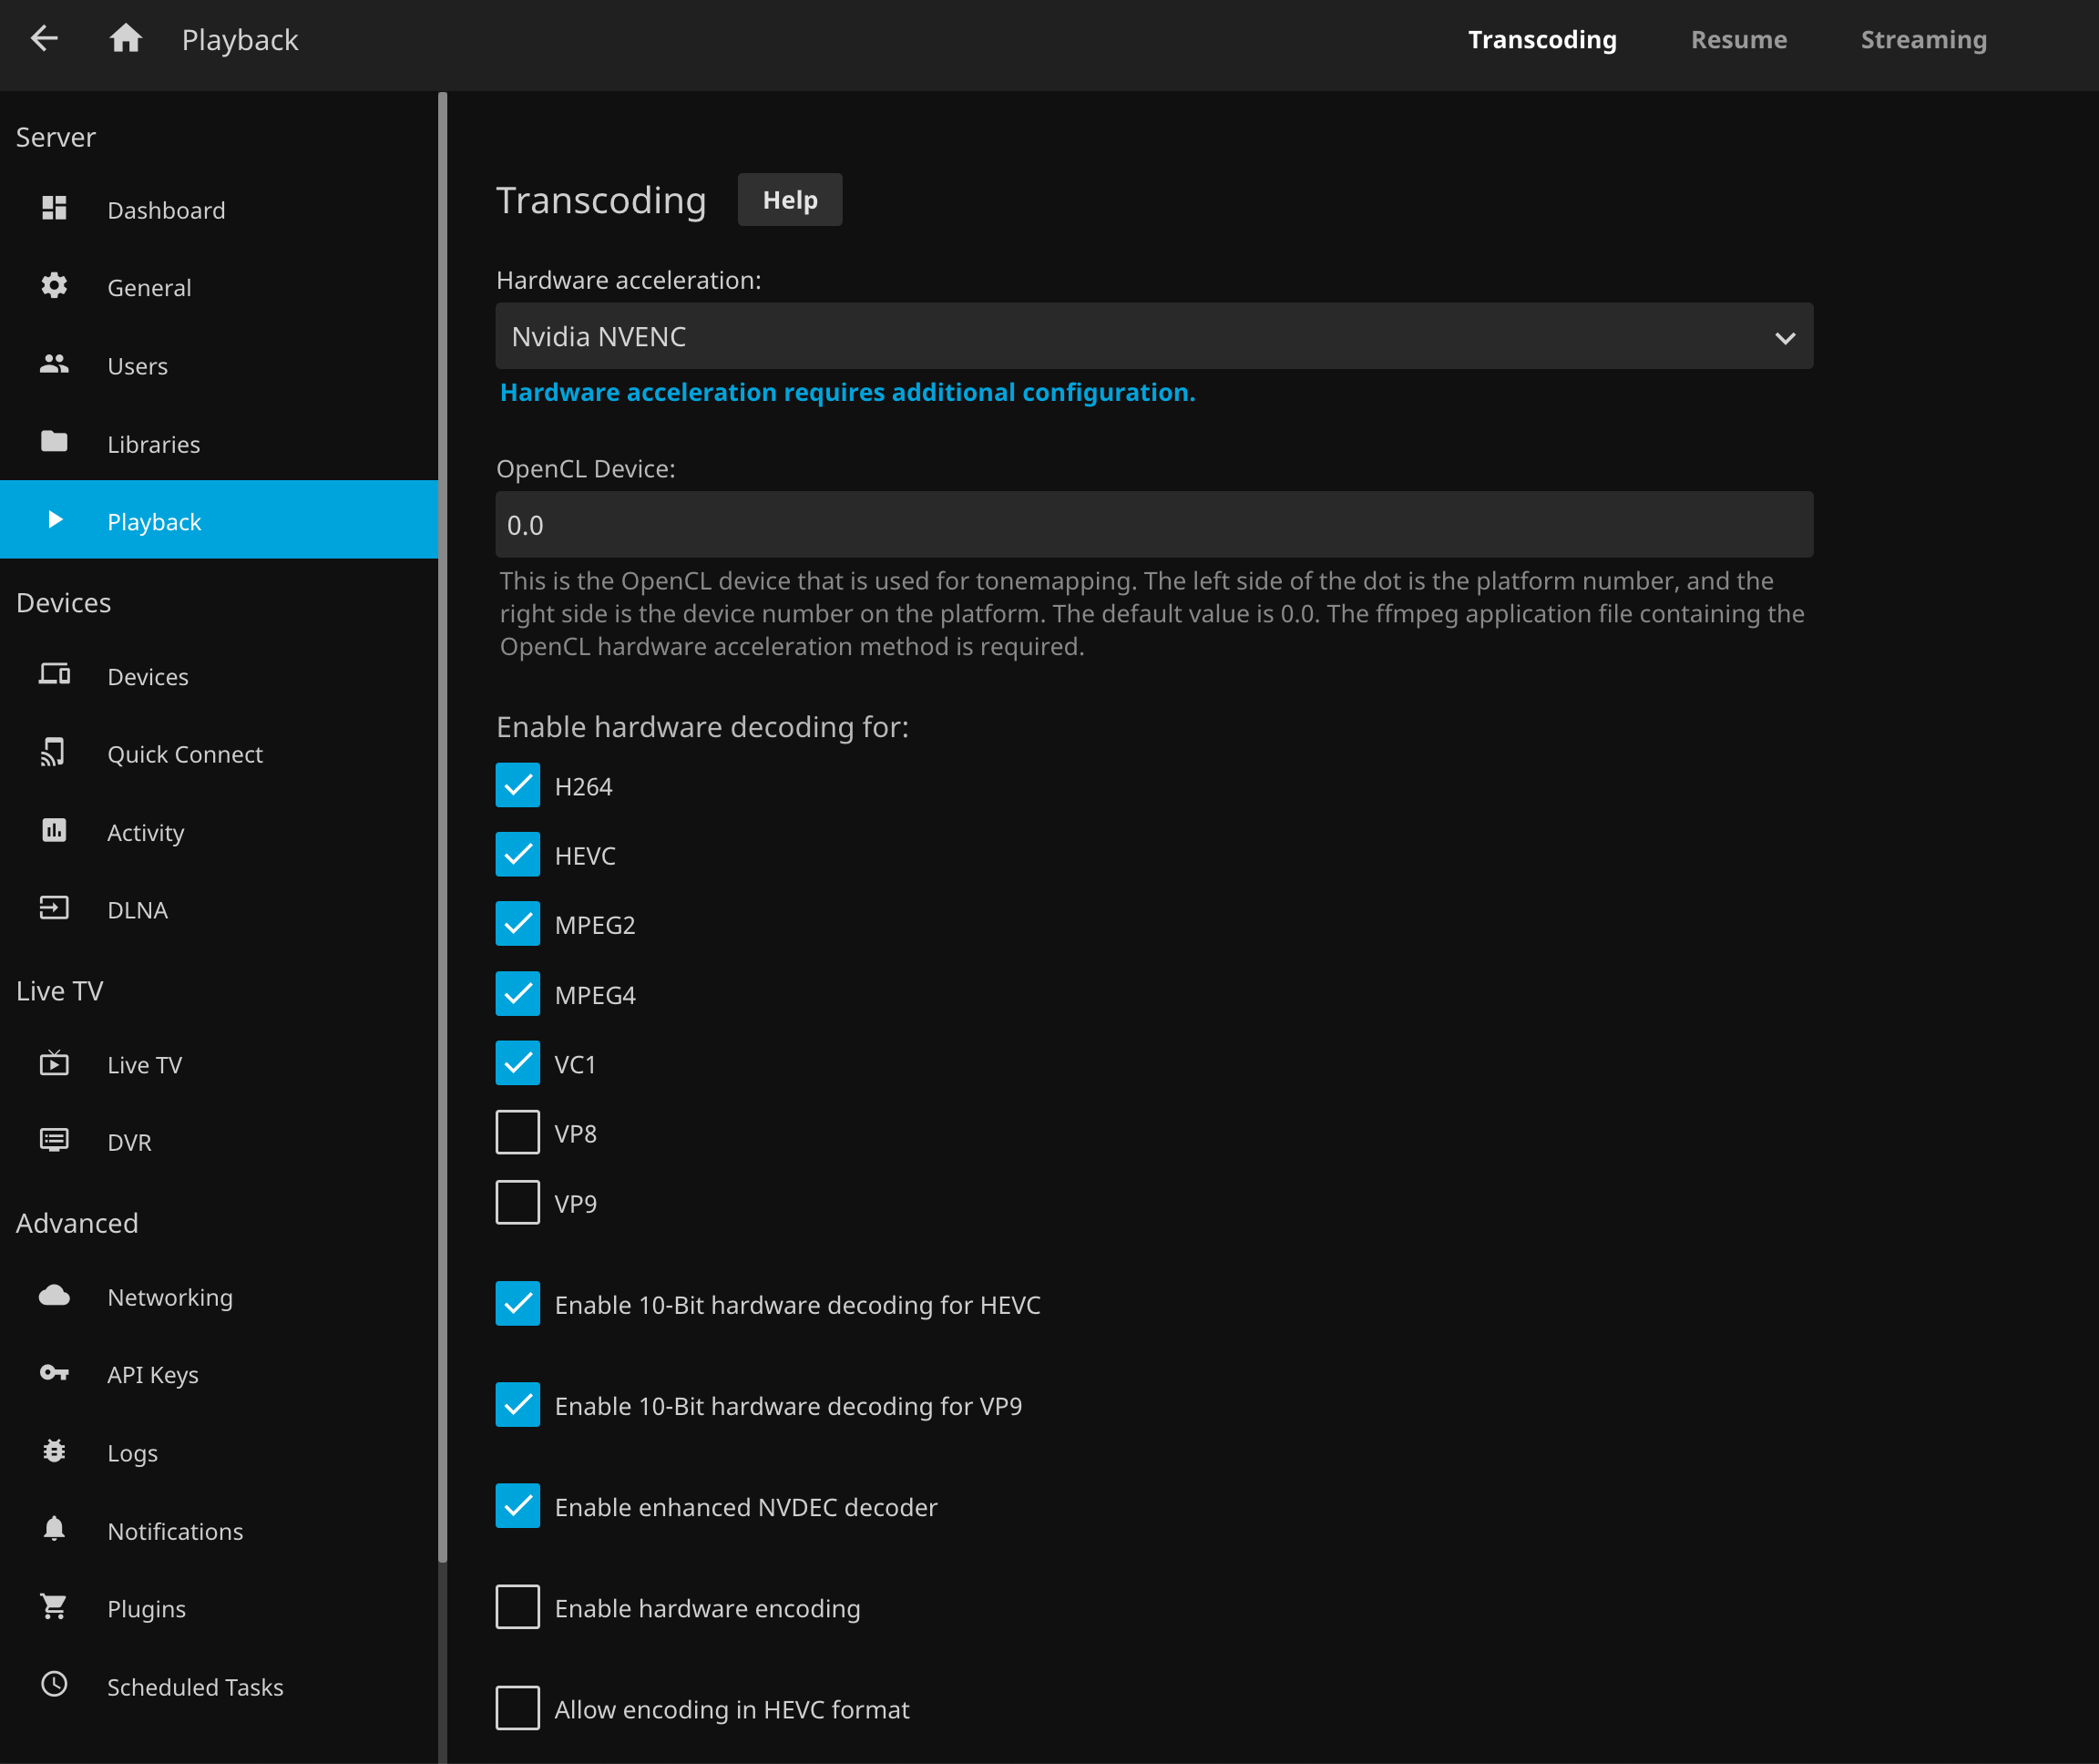The height and width of the screenshot is (1764, 2099).
Task: Click the OpenCL Device input field
Action: point(1153,525)
